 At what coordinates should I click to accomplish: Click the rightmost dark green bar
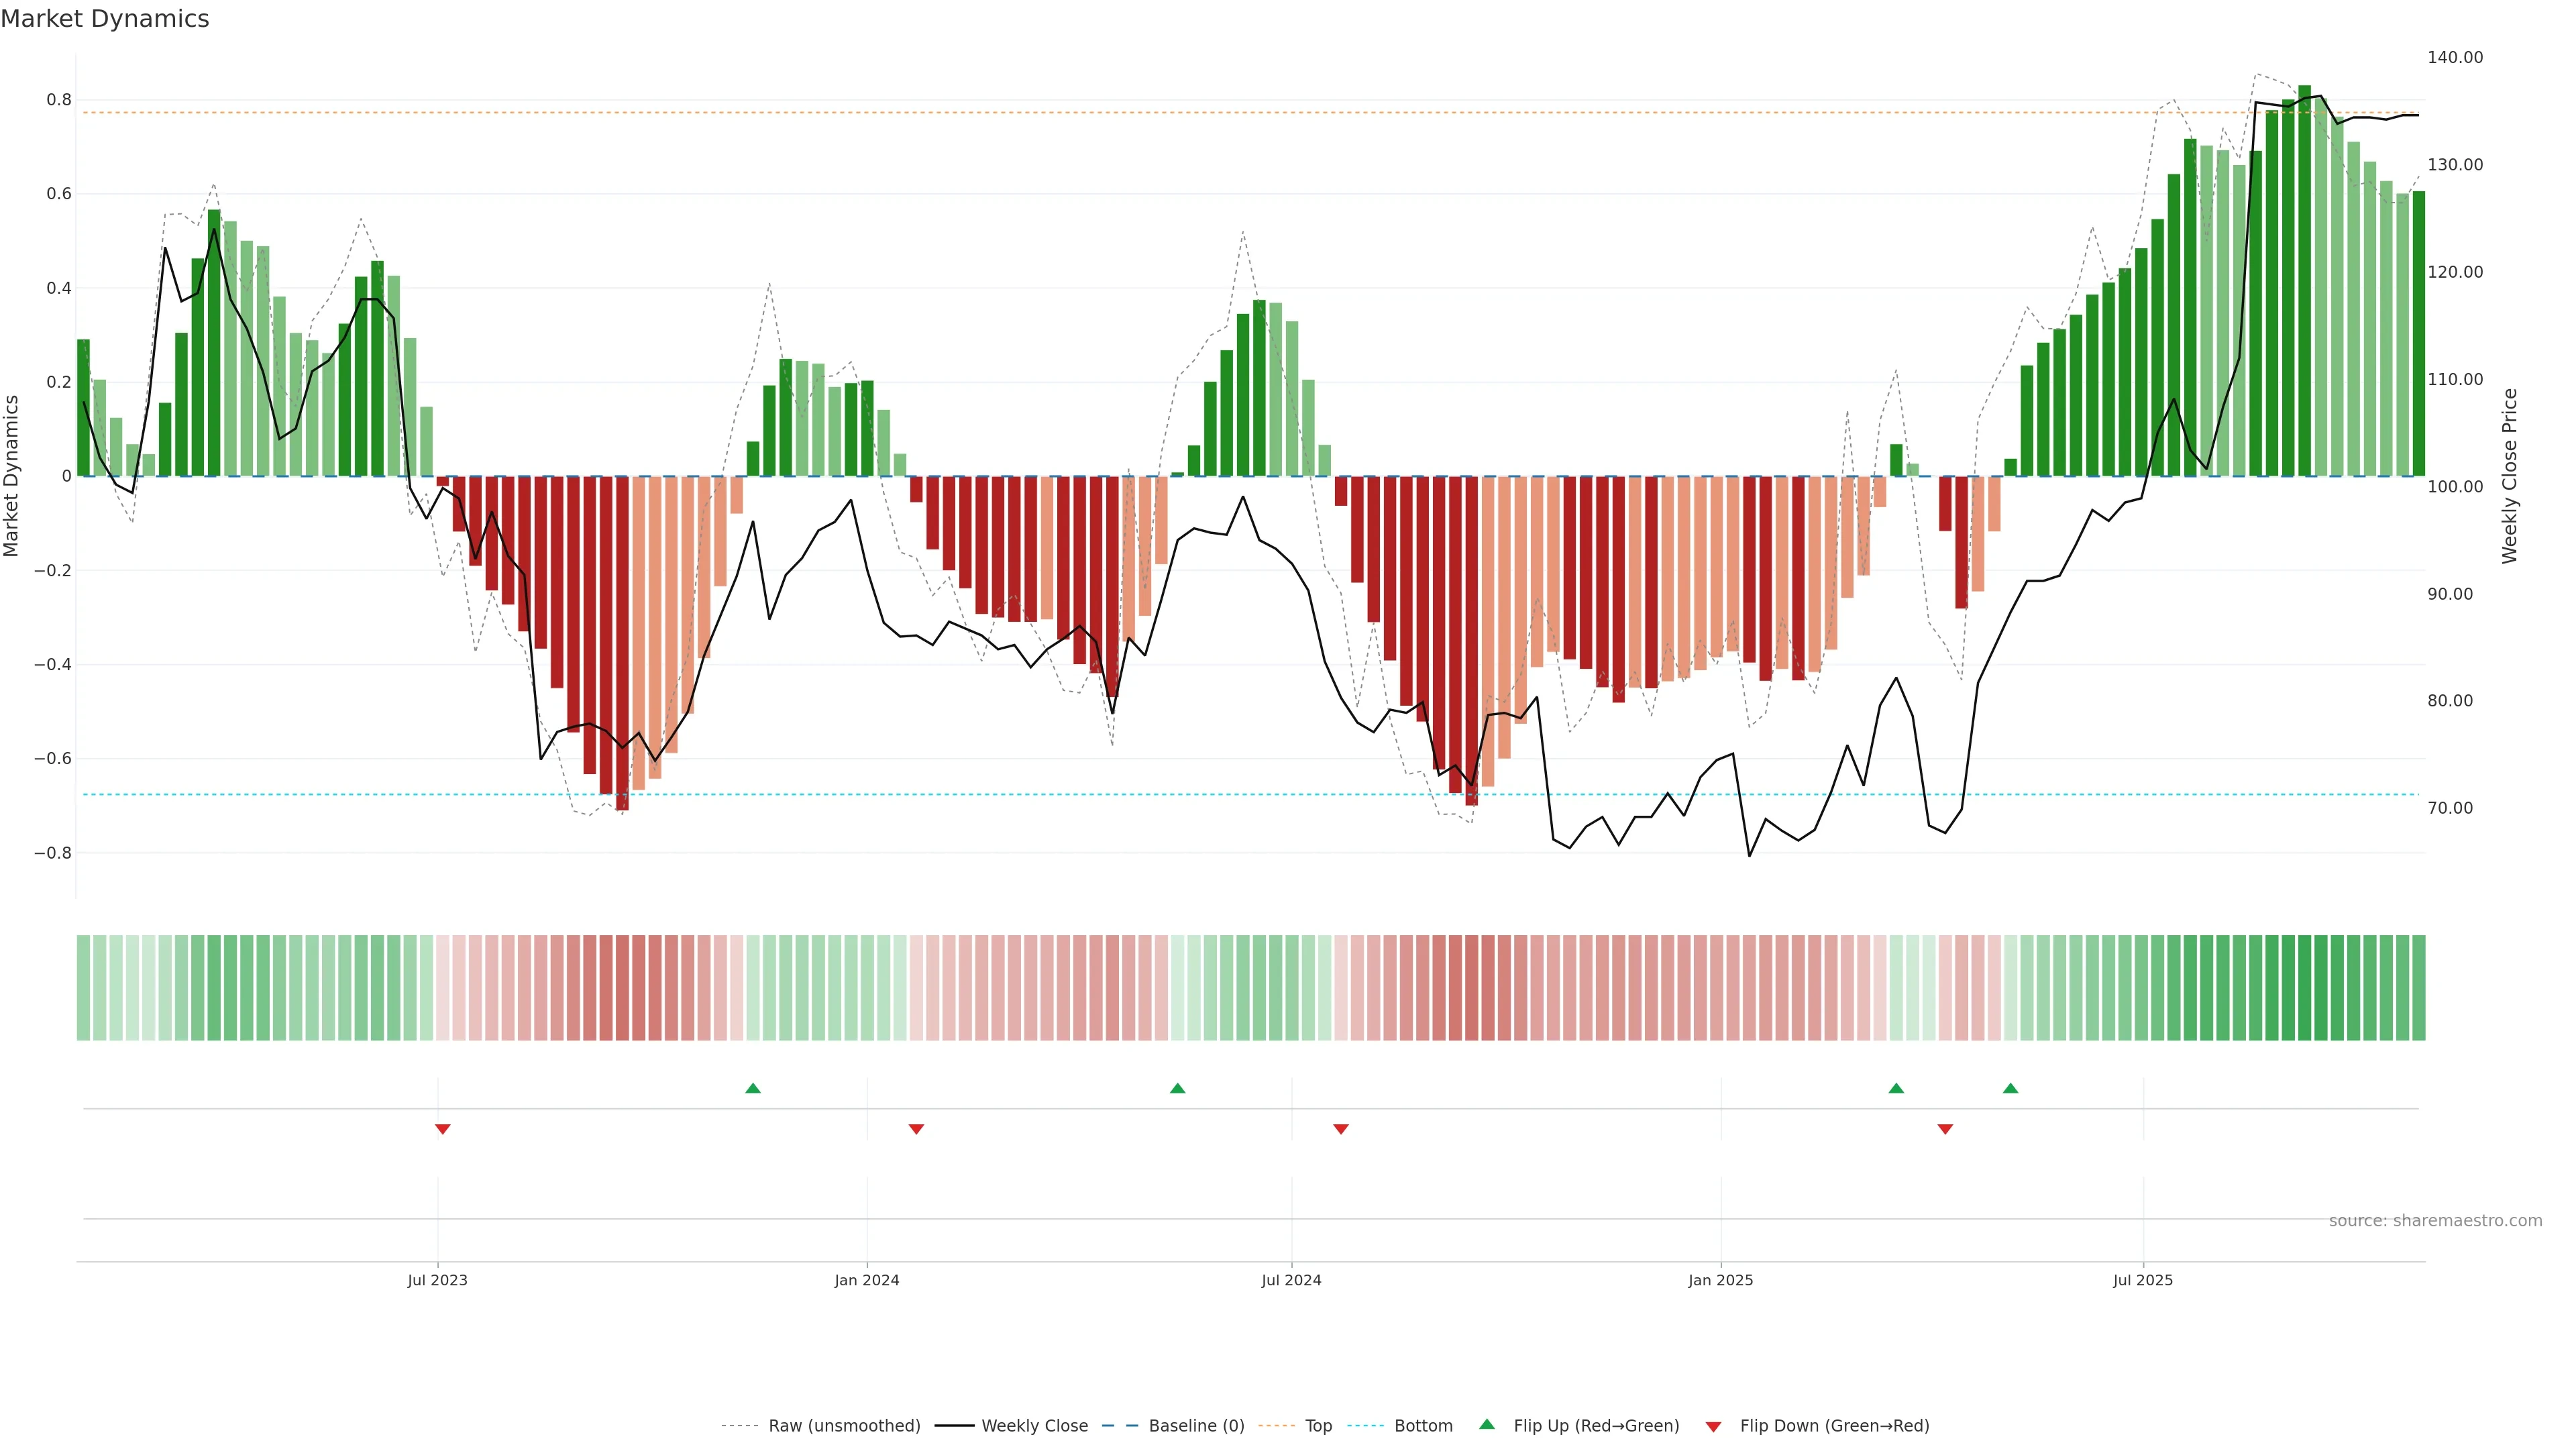click(x=2418, y=333)
